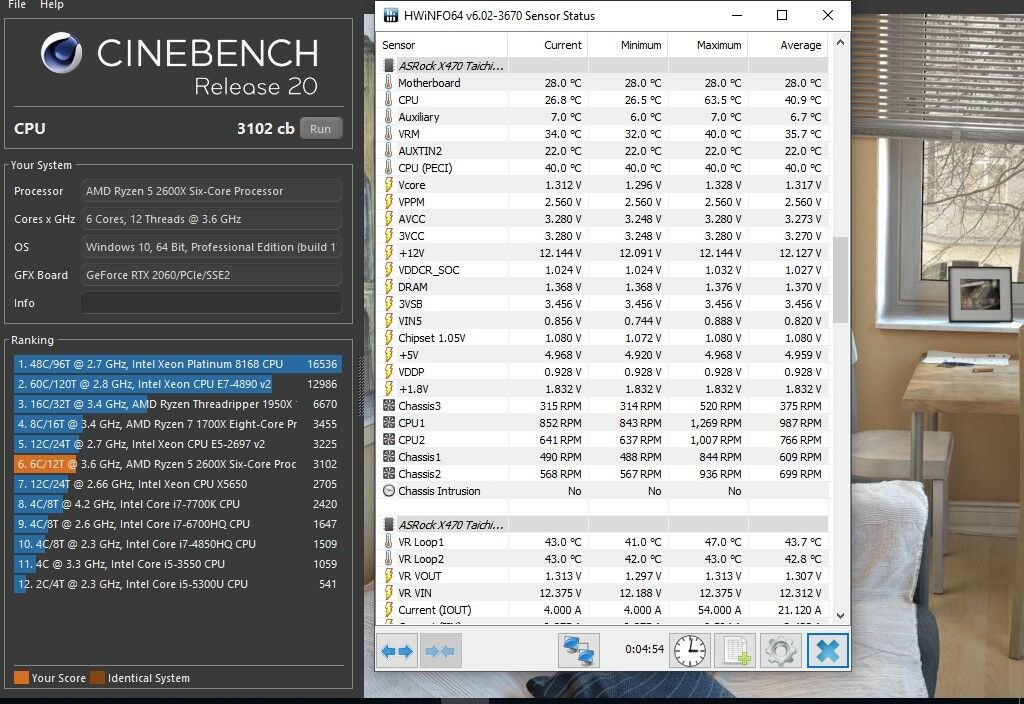
Task: Click the Identical System legend swatch
Action: 97,677
